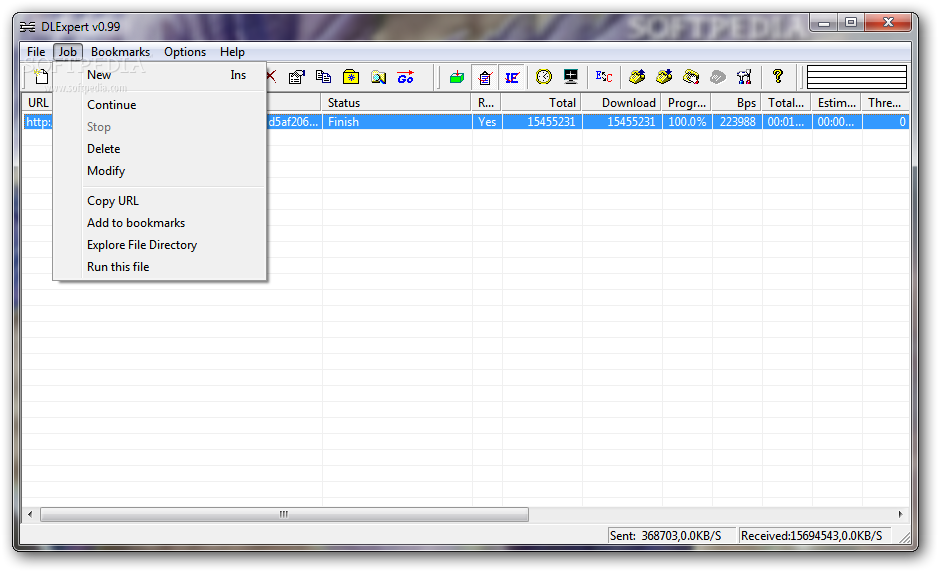
Task: Choose Continue from the Job menu
Action: 160,105
